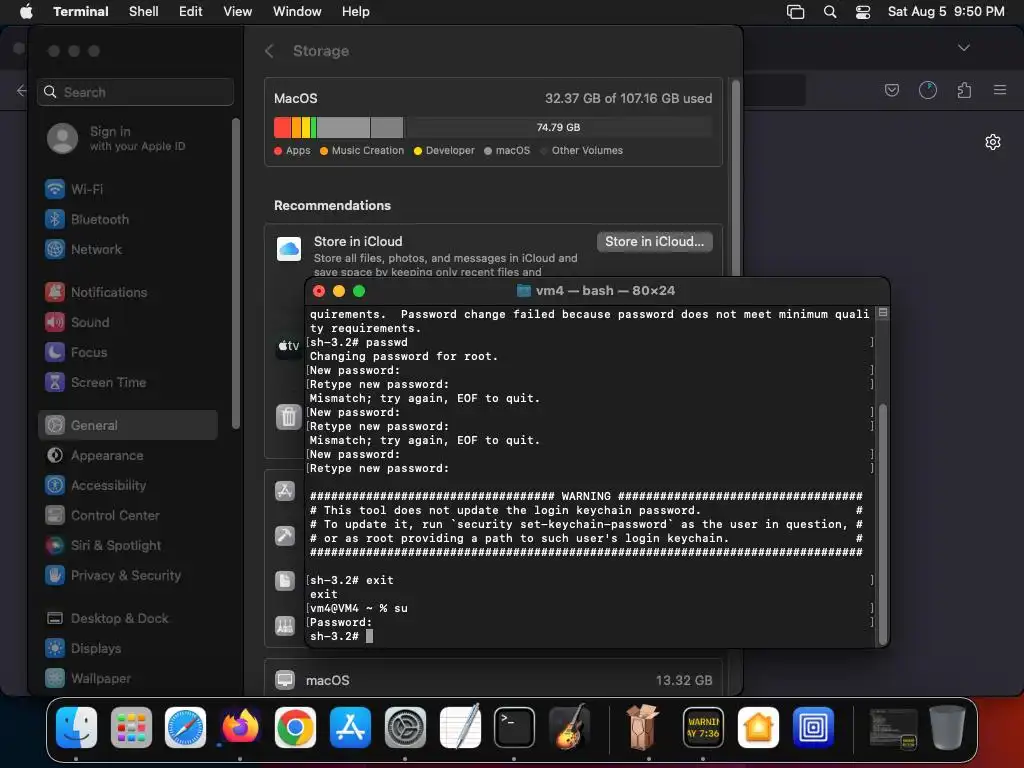Launch GarageBand from the Dock

coord(569,728)
